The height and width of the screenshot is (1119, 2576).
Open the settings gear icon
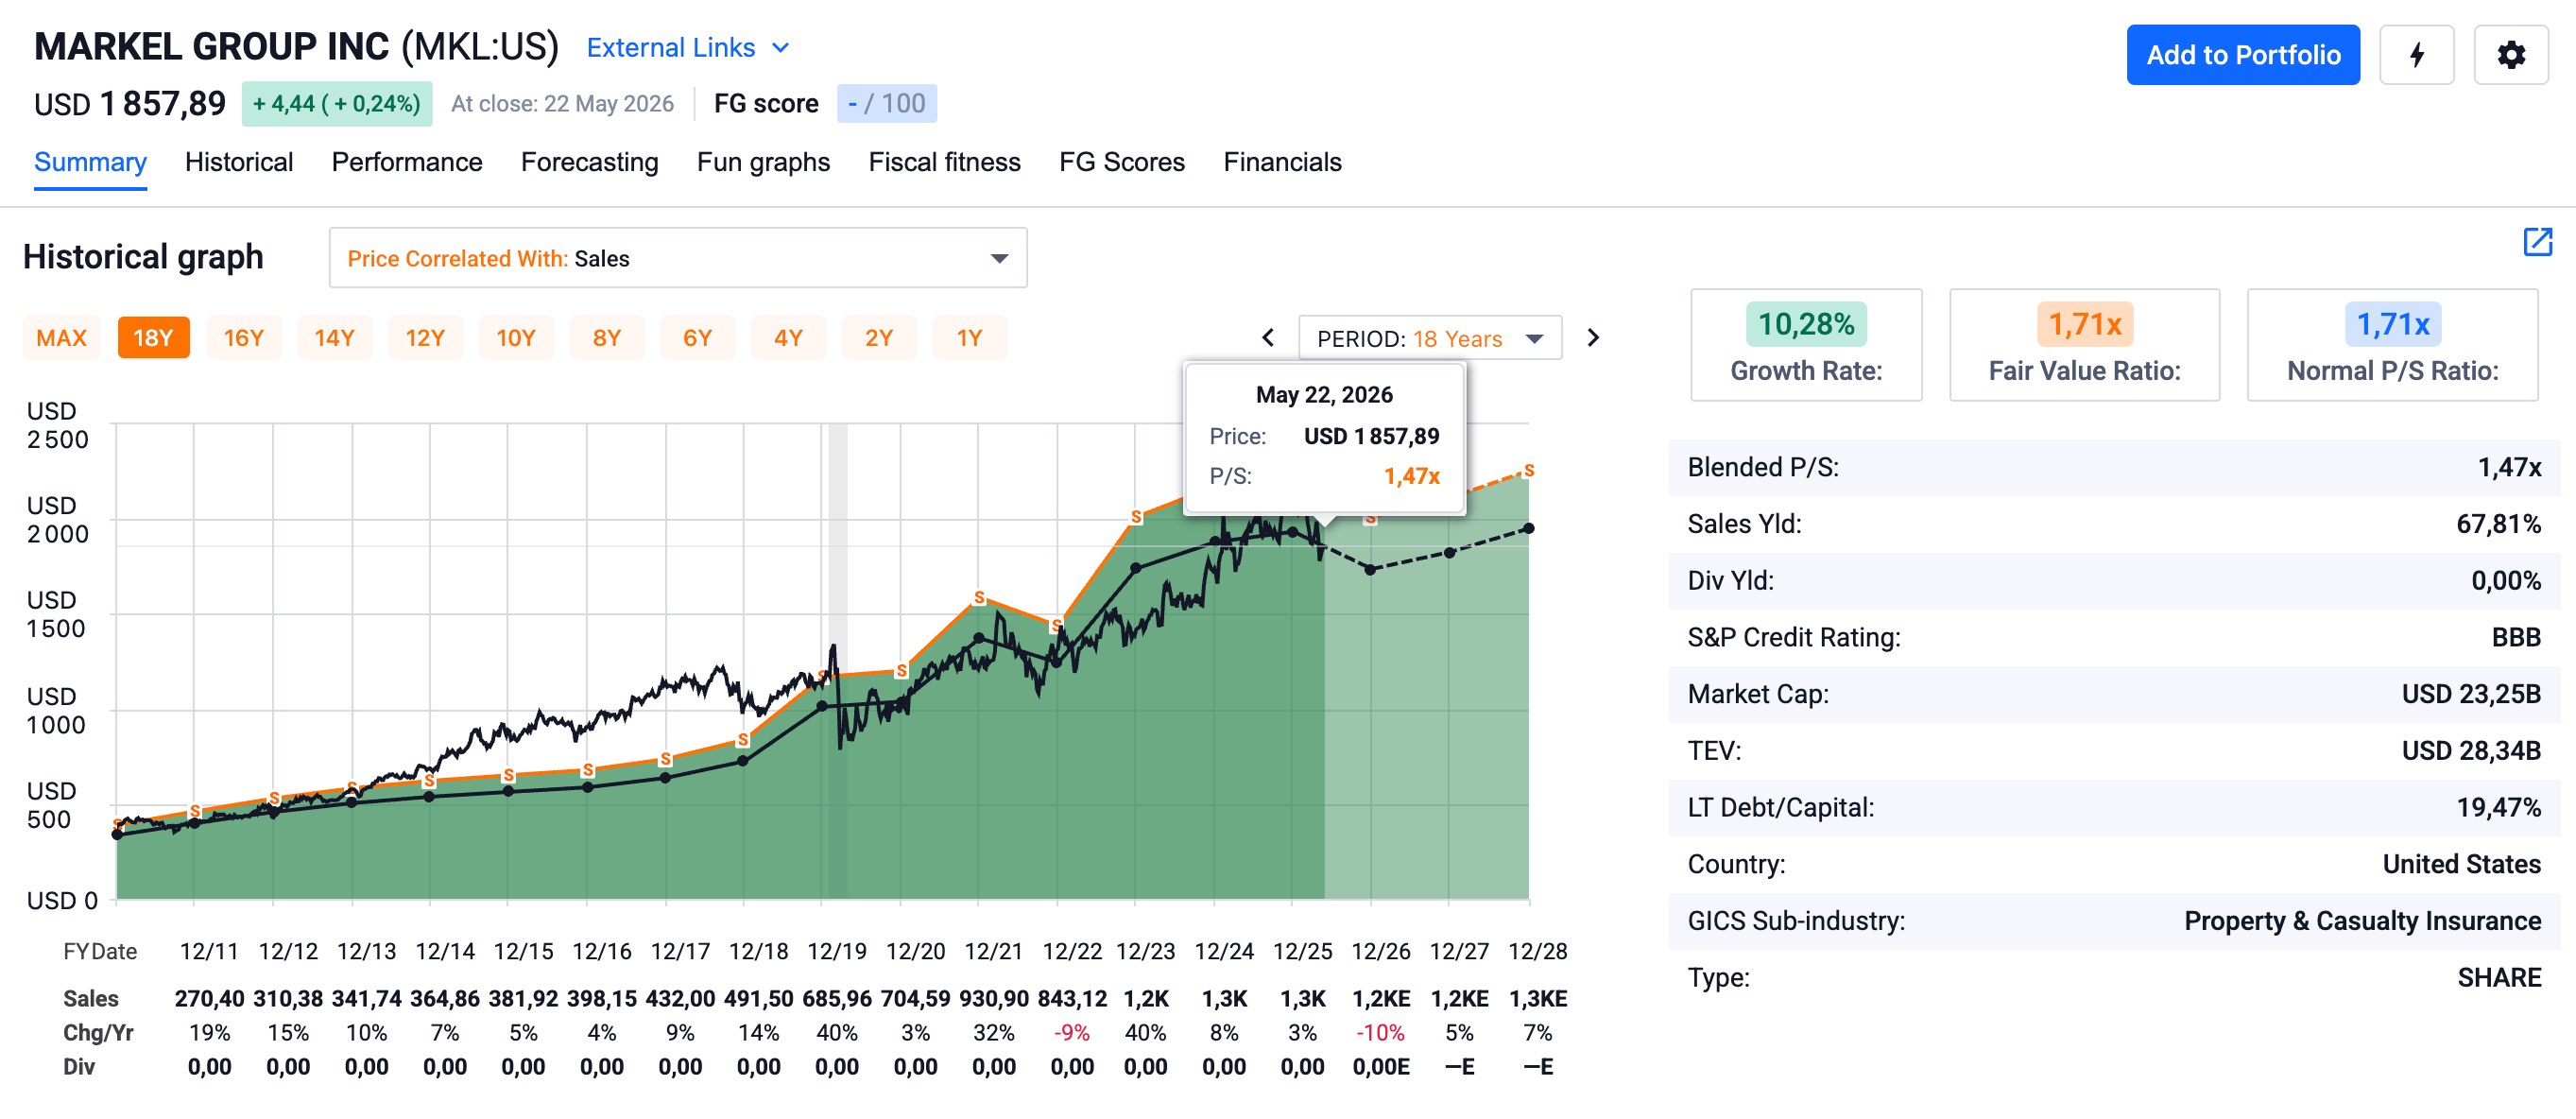[x=2511, y=55]
